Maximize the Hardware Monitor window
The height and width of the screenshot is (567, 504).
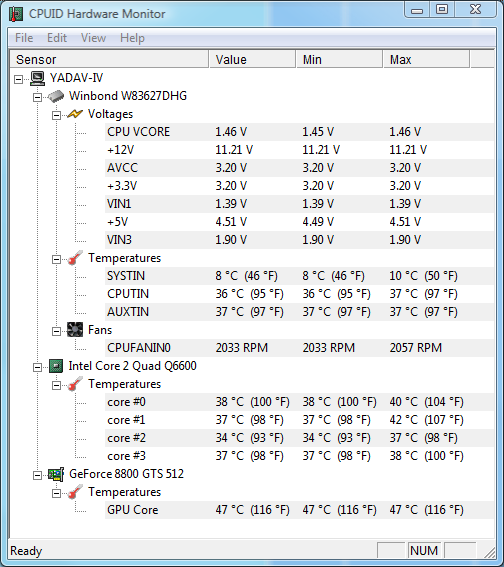[x=442, y=10]
